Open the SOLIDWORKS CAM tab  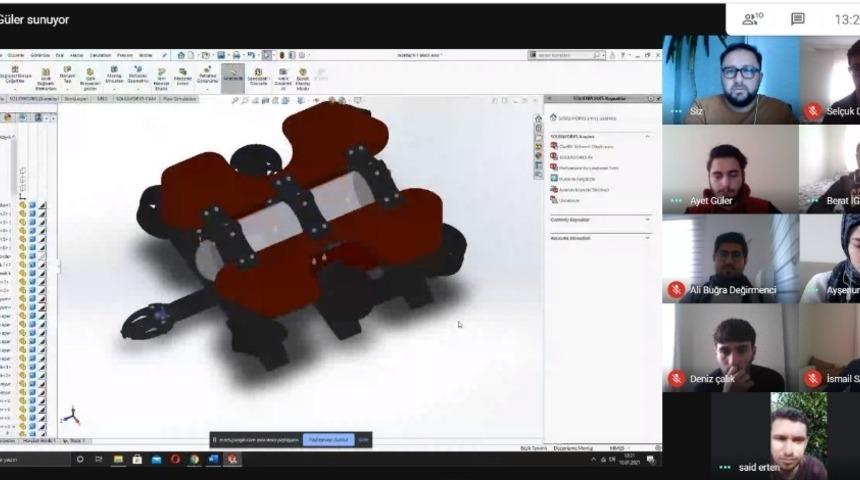click(x=135, y=99)
